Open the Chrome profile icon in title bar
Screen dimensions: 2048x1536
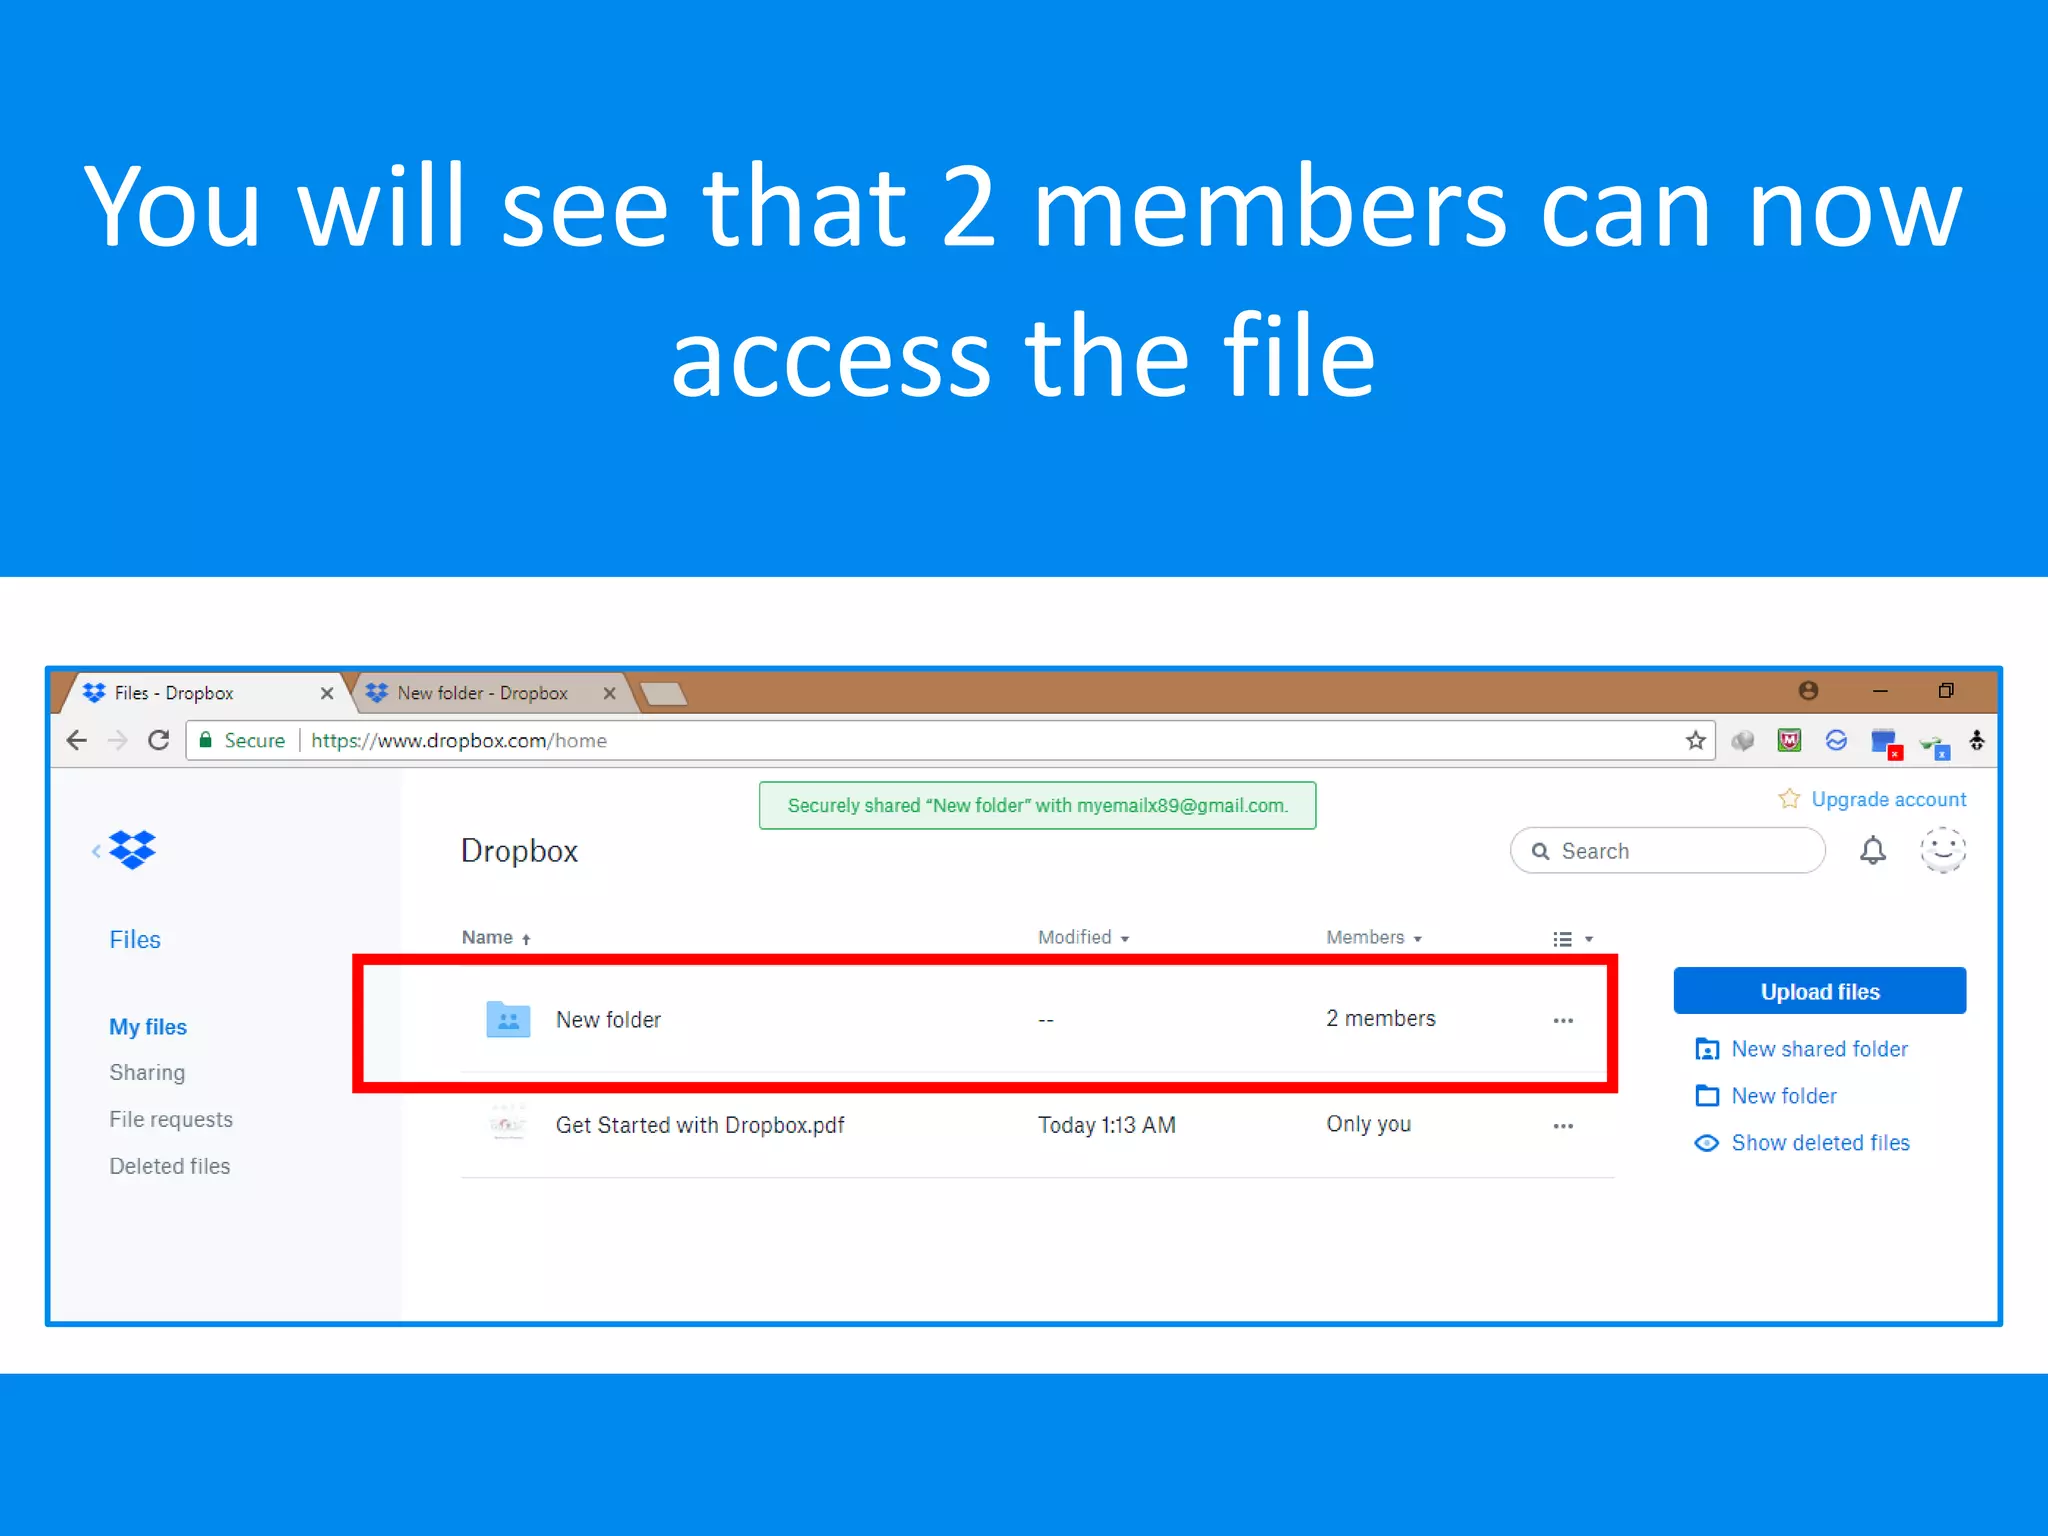click(x=1808, y=690)
